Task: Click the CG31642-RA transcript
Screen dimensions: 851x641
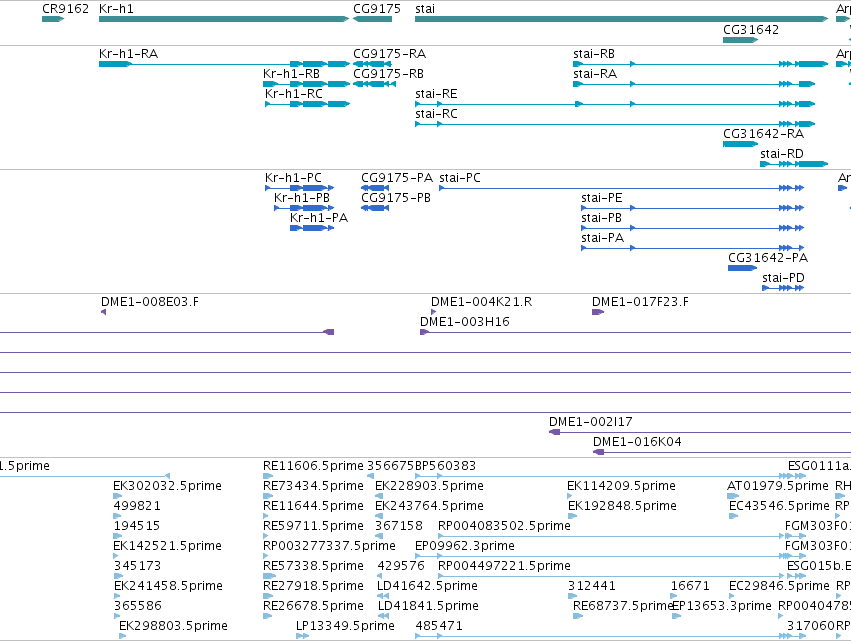Action: (740, 144)
